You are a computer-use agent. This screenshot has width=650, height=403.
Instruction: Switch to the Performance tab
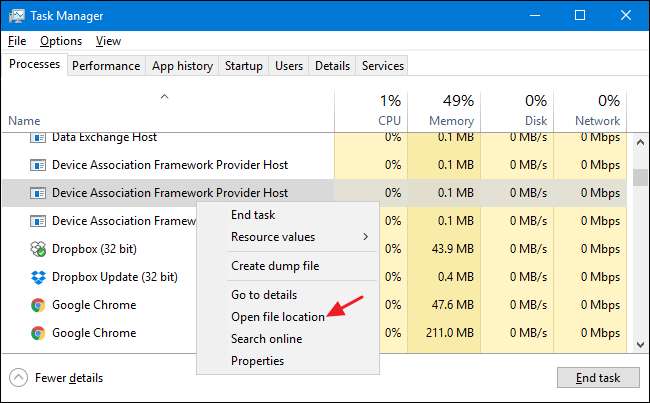[x=106, y=66]
